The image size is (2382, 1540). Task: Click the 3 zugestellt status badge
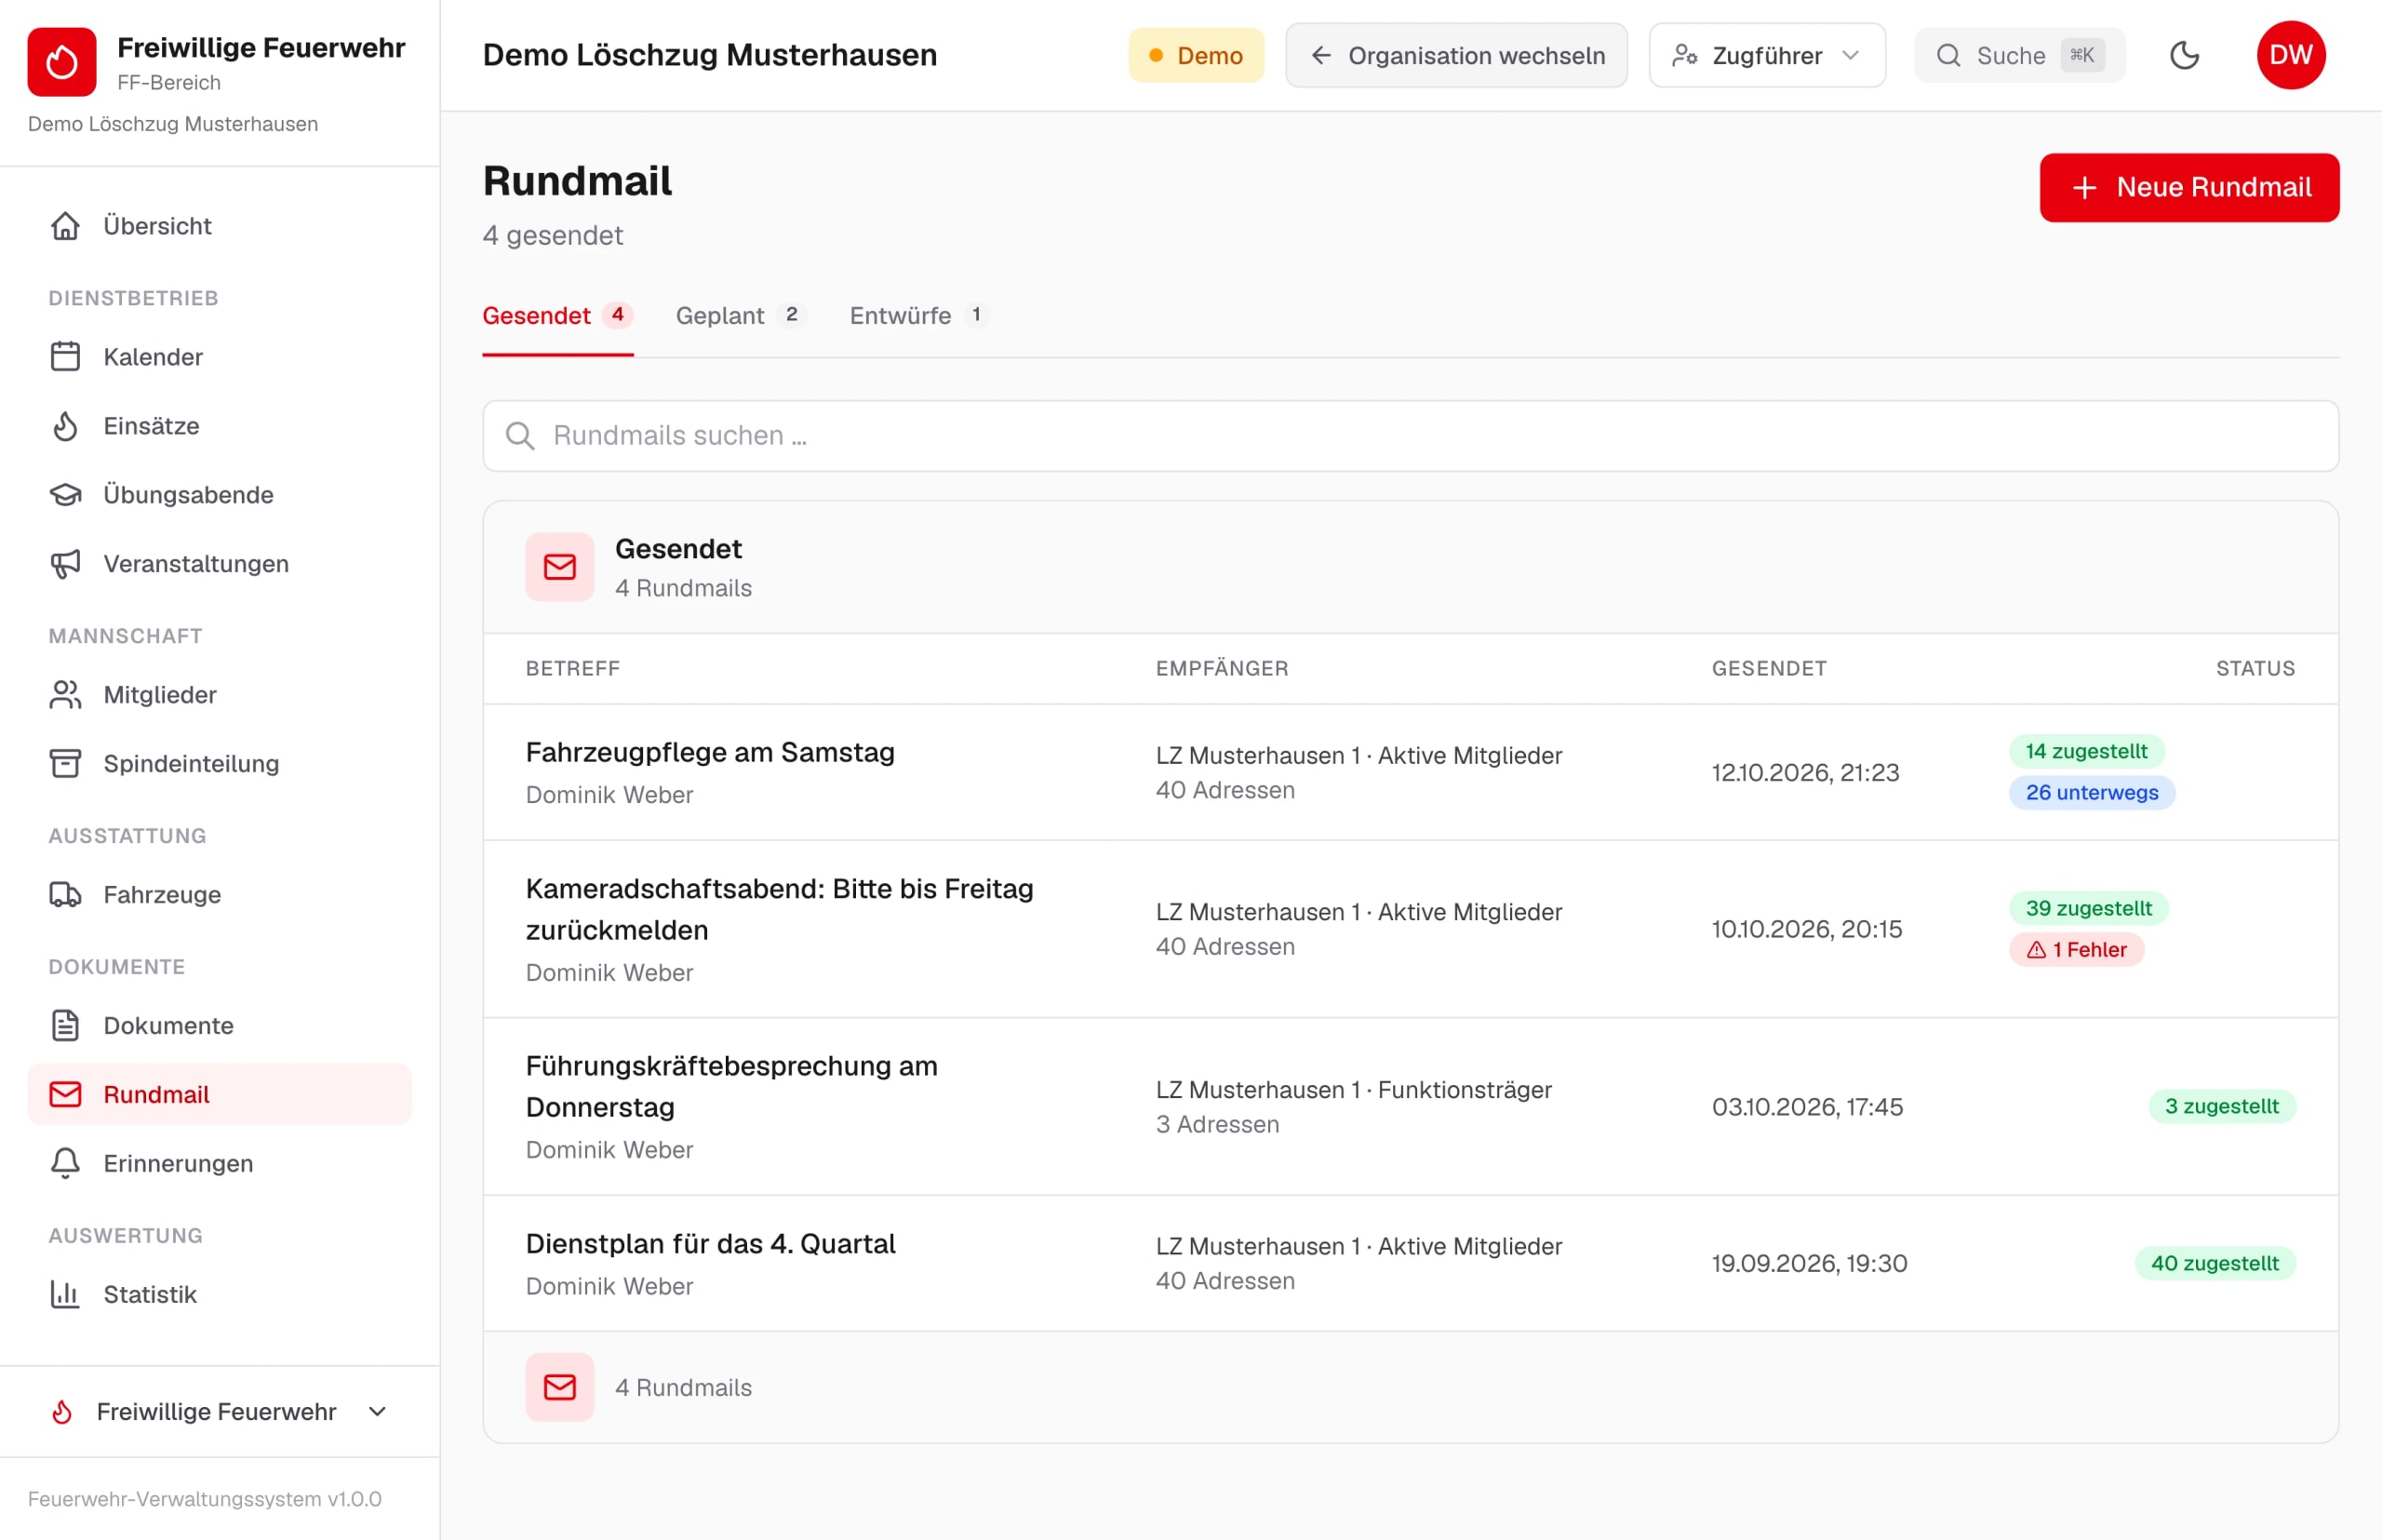[2222, 1107]
